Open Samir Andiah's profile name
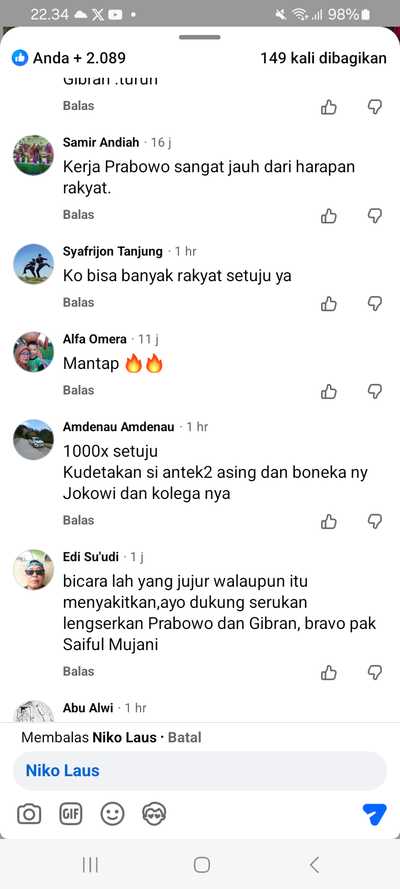 (101, 142)
